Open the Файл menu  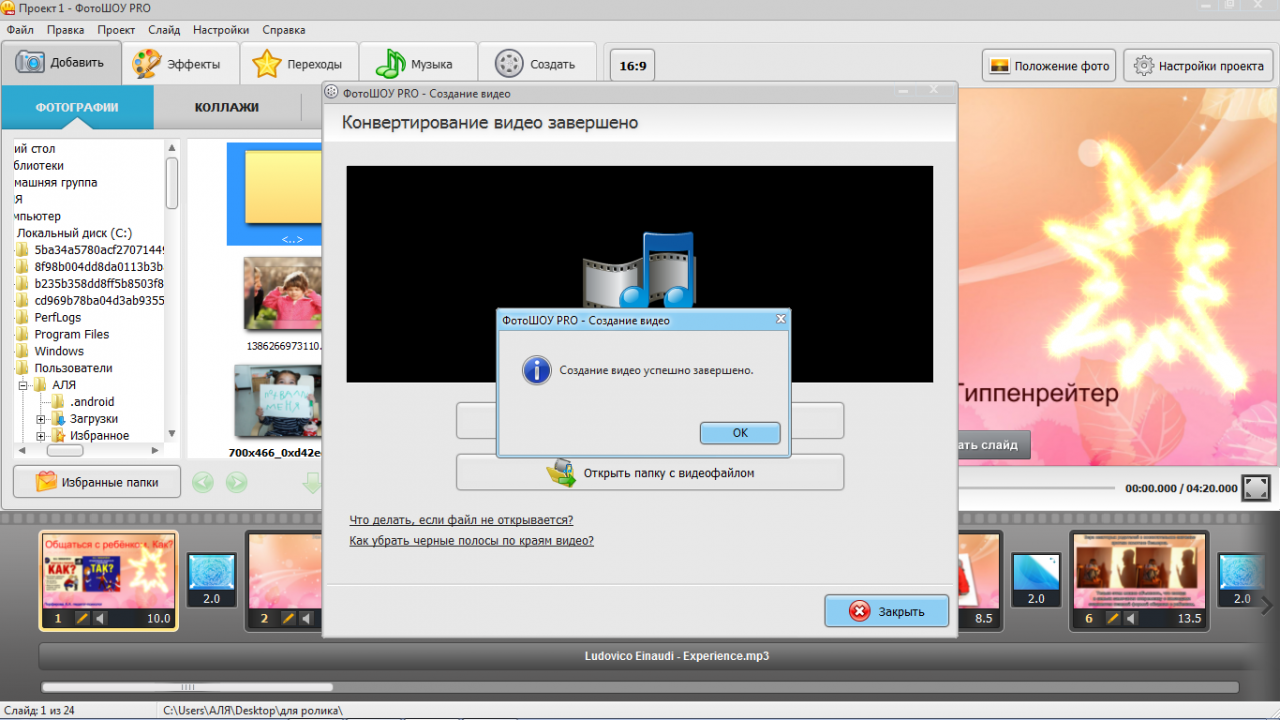(20, 30)
